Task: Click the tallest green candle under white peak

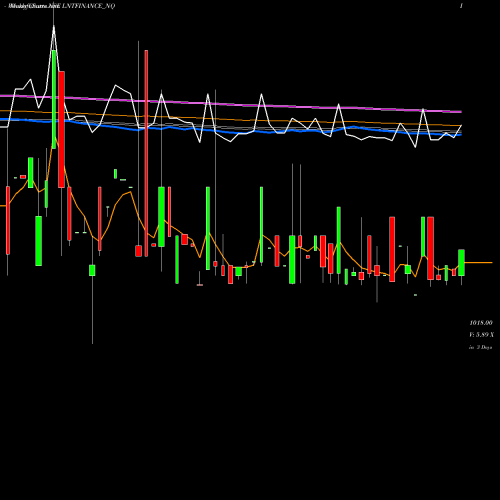Action: click(54, 99)
